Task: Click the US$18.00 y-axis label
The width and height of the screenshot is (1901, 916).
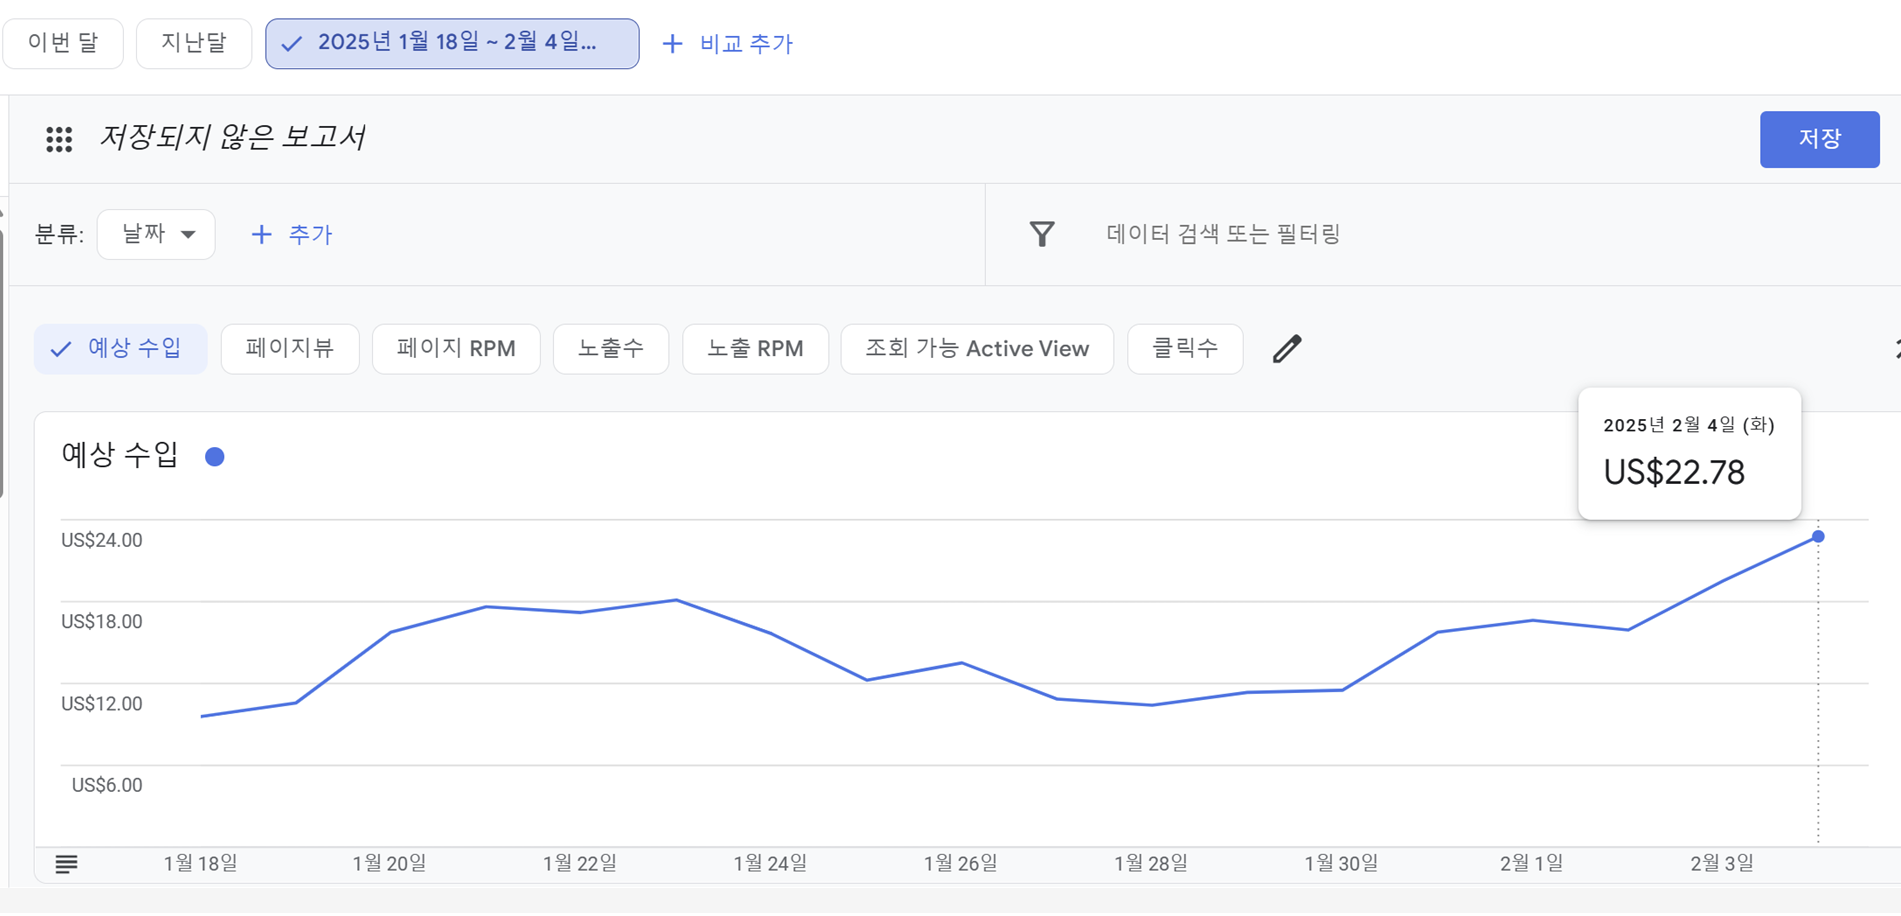Action: [102, 622]
